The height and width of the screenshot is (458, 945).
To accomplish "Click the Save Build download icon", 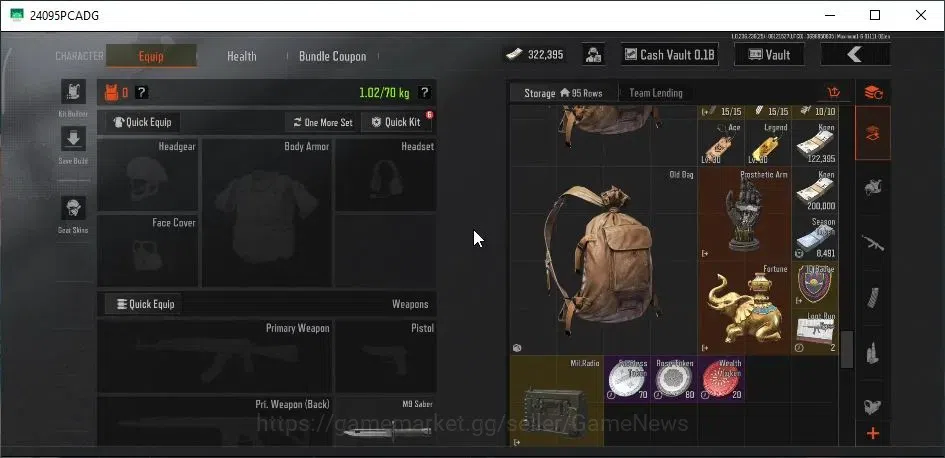I will (73, 139).
